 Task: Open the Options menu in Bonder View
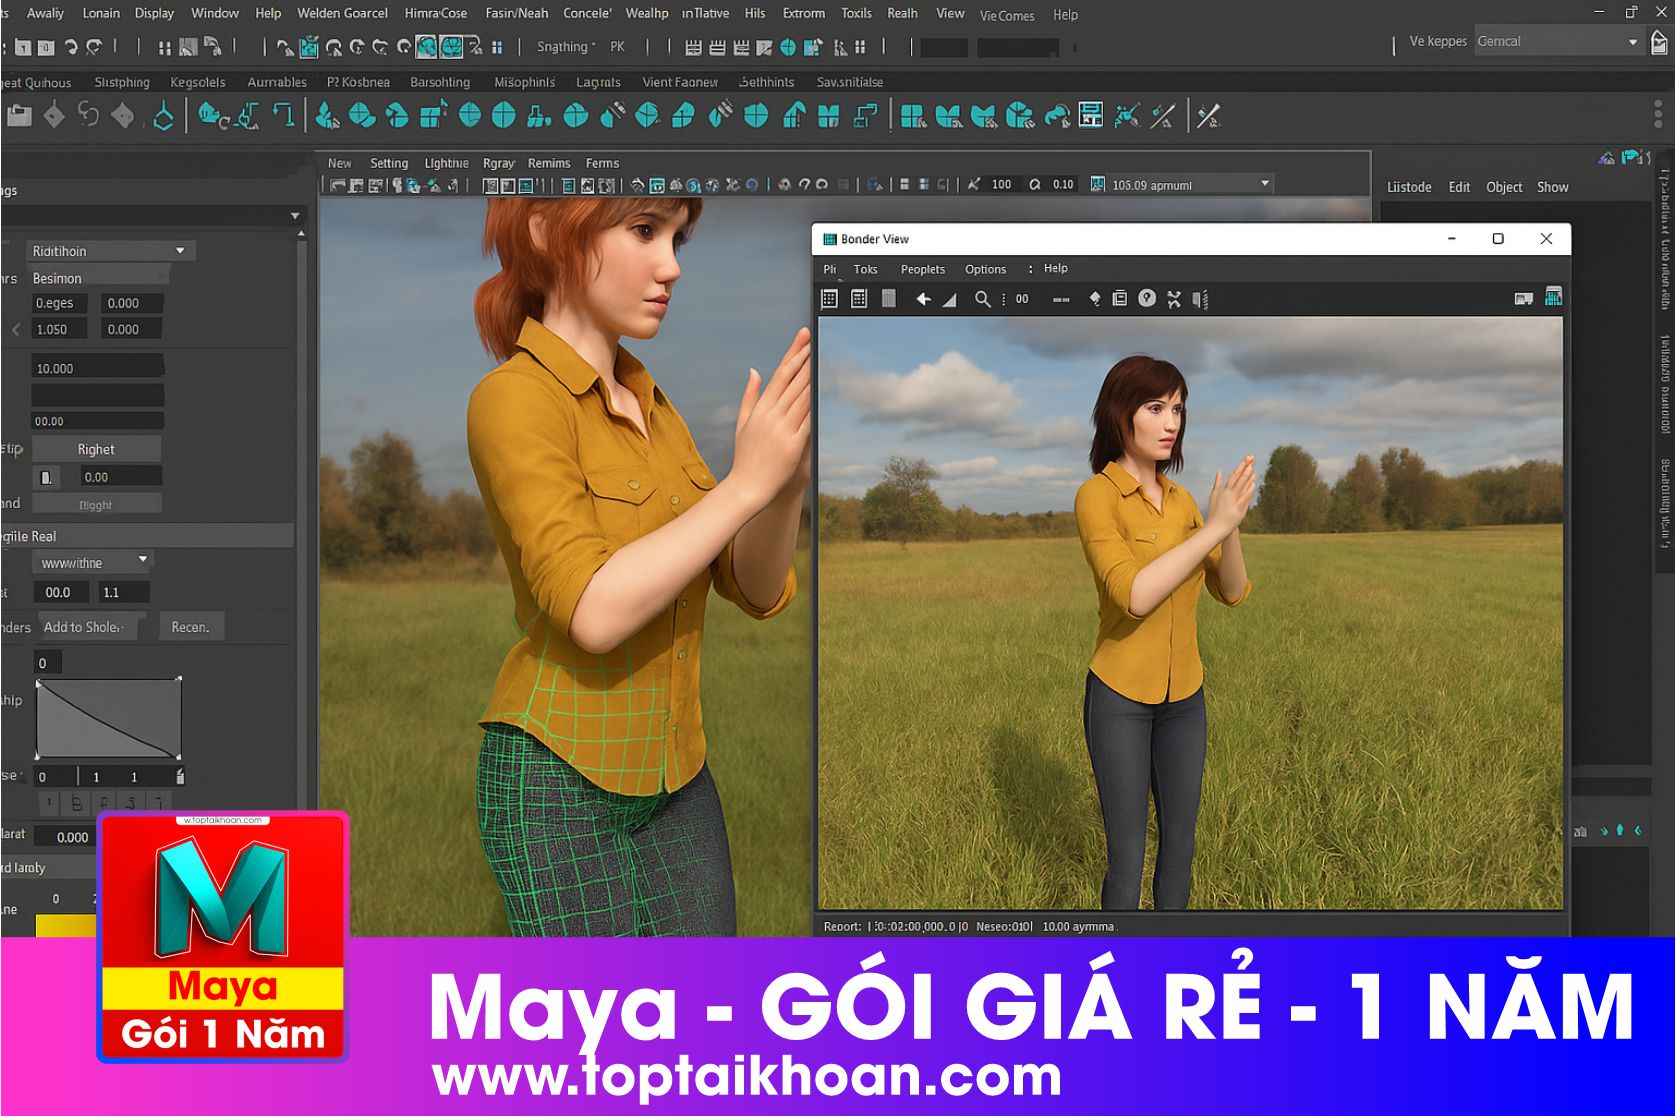pyautogui.click(x=985, y=269)
